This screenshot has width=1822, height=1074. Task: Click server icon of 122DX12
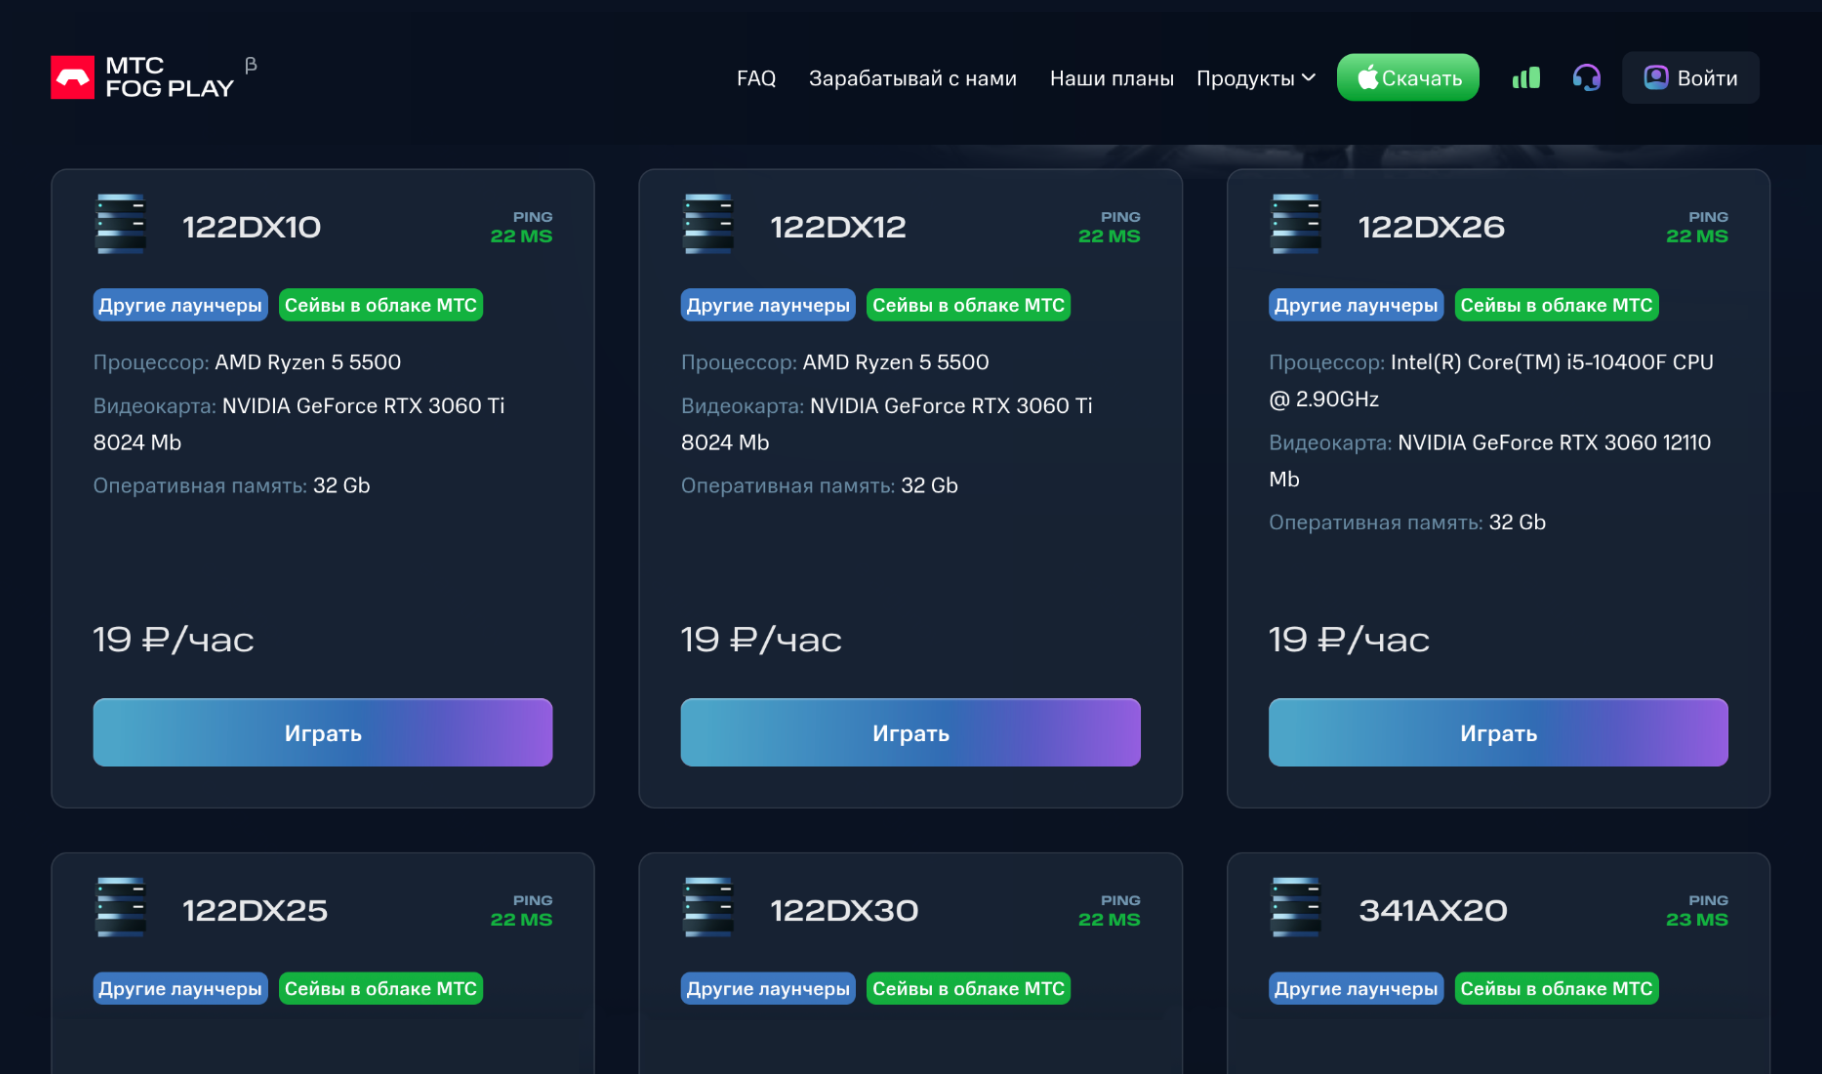tap(708, 223)
